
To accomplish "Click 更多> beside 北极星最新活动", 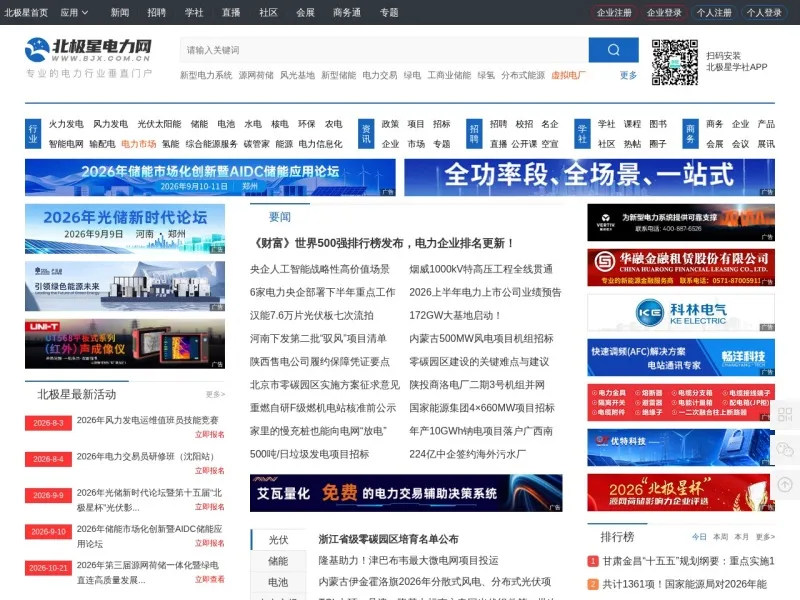I will (x=215, y=394).
